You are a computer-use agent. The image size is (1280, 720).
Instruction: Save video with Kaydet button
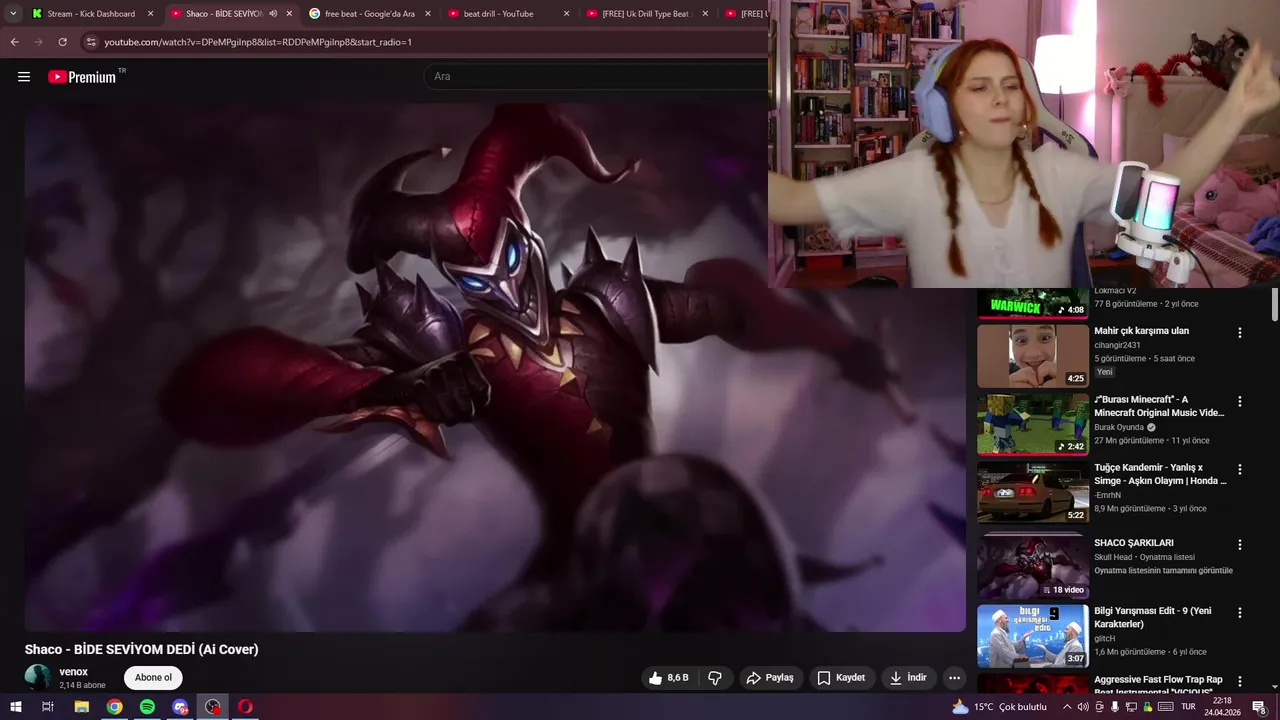(x=841, y=678)
